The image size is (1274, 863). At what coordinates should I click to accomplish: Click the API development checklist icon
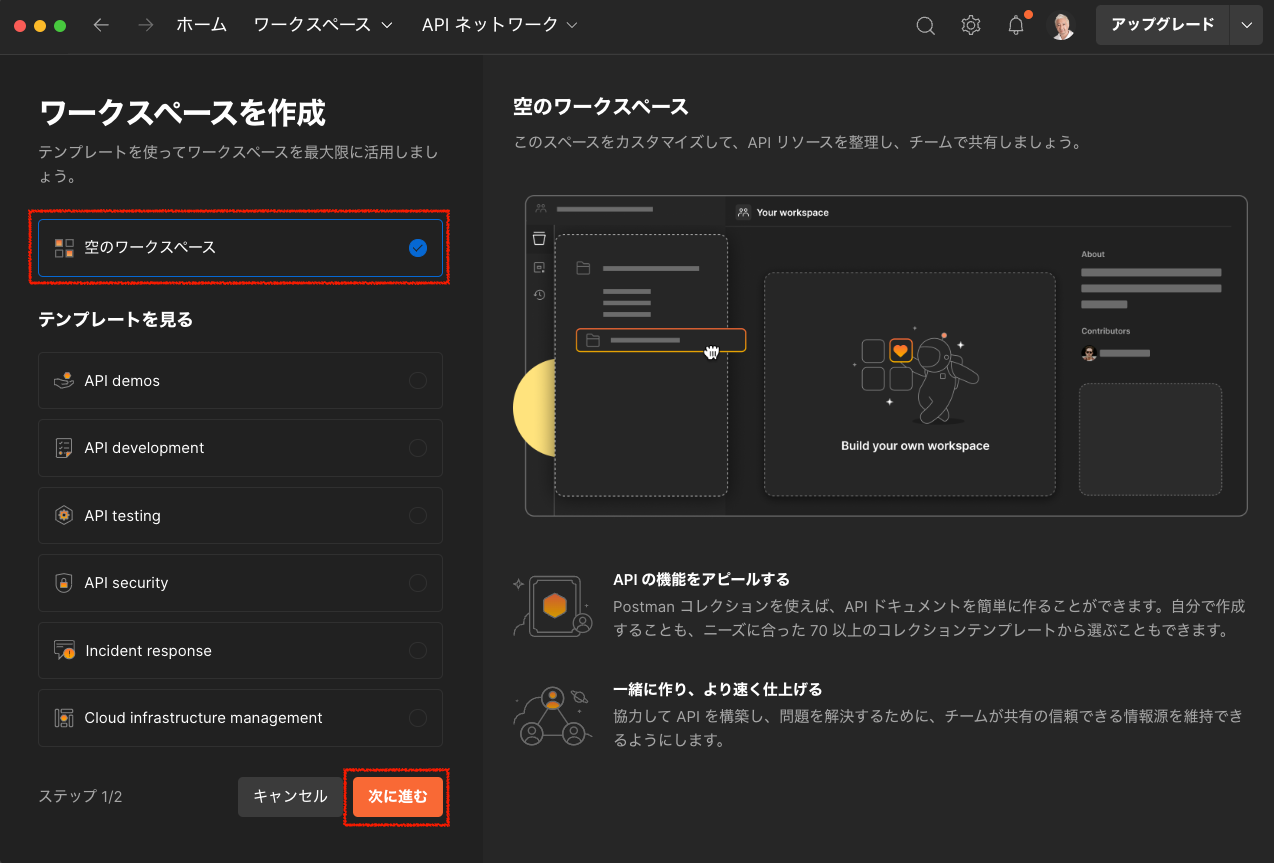64,447
